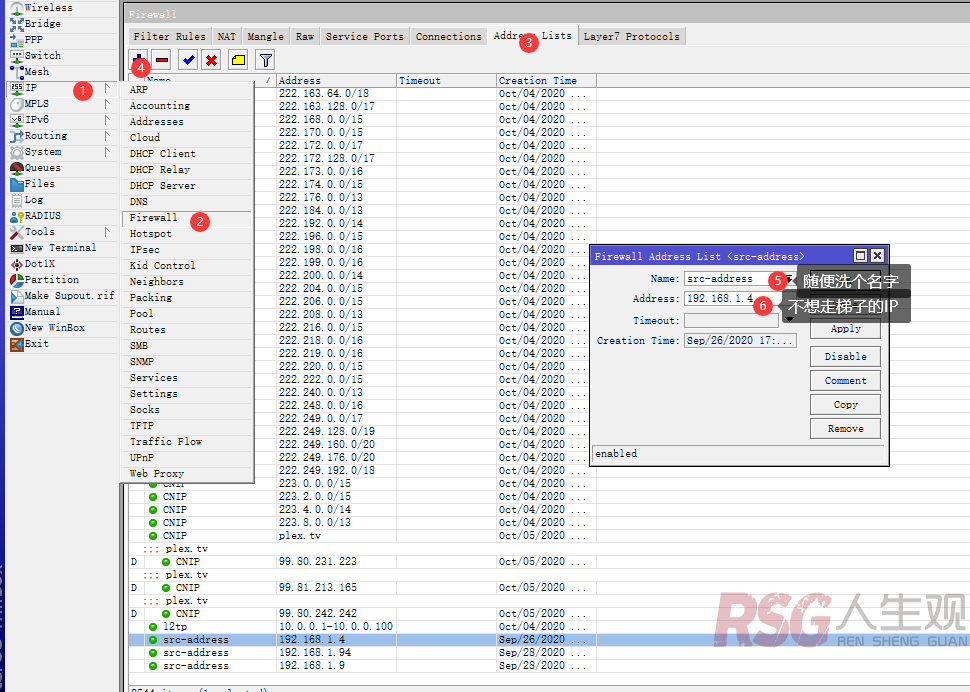
Task: Select DNS in the IP submenu
Action: coord(187,202)
